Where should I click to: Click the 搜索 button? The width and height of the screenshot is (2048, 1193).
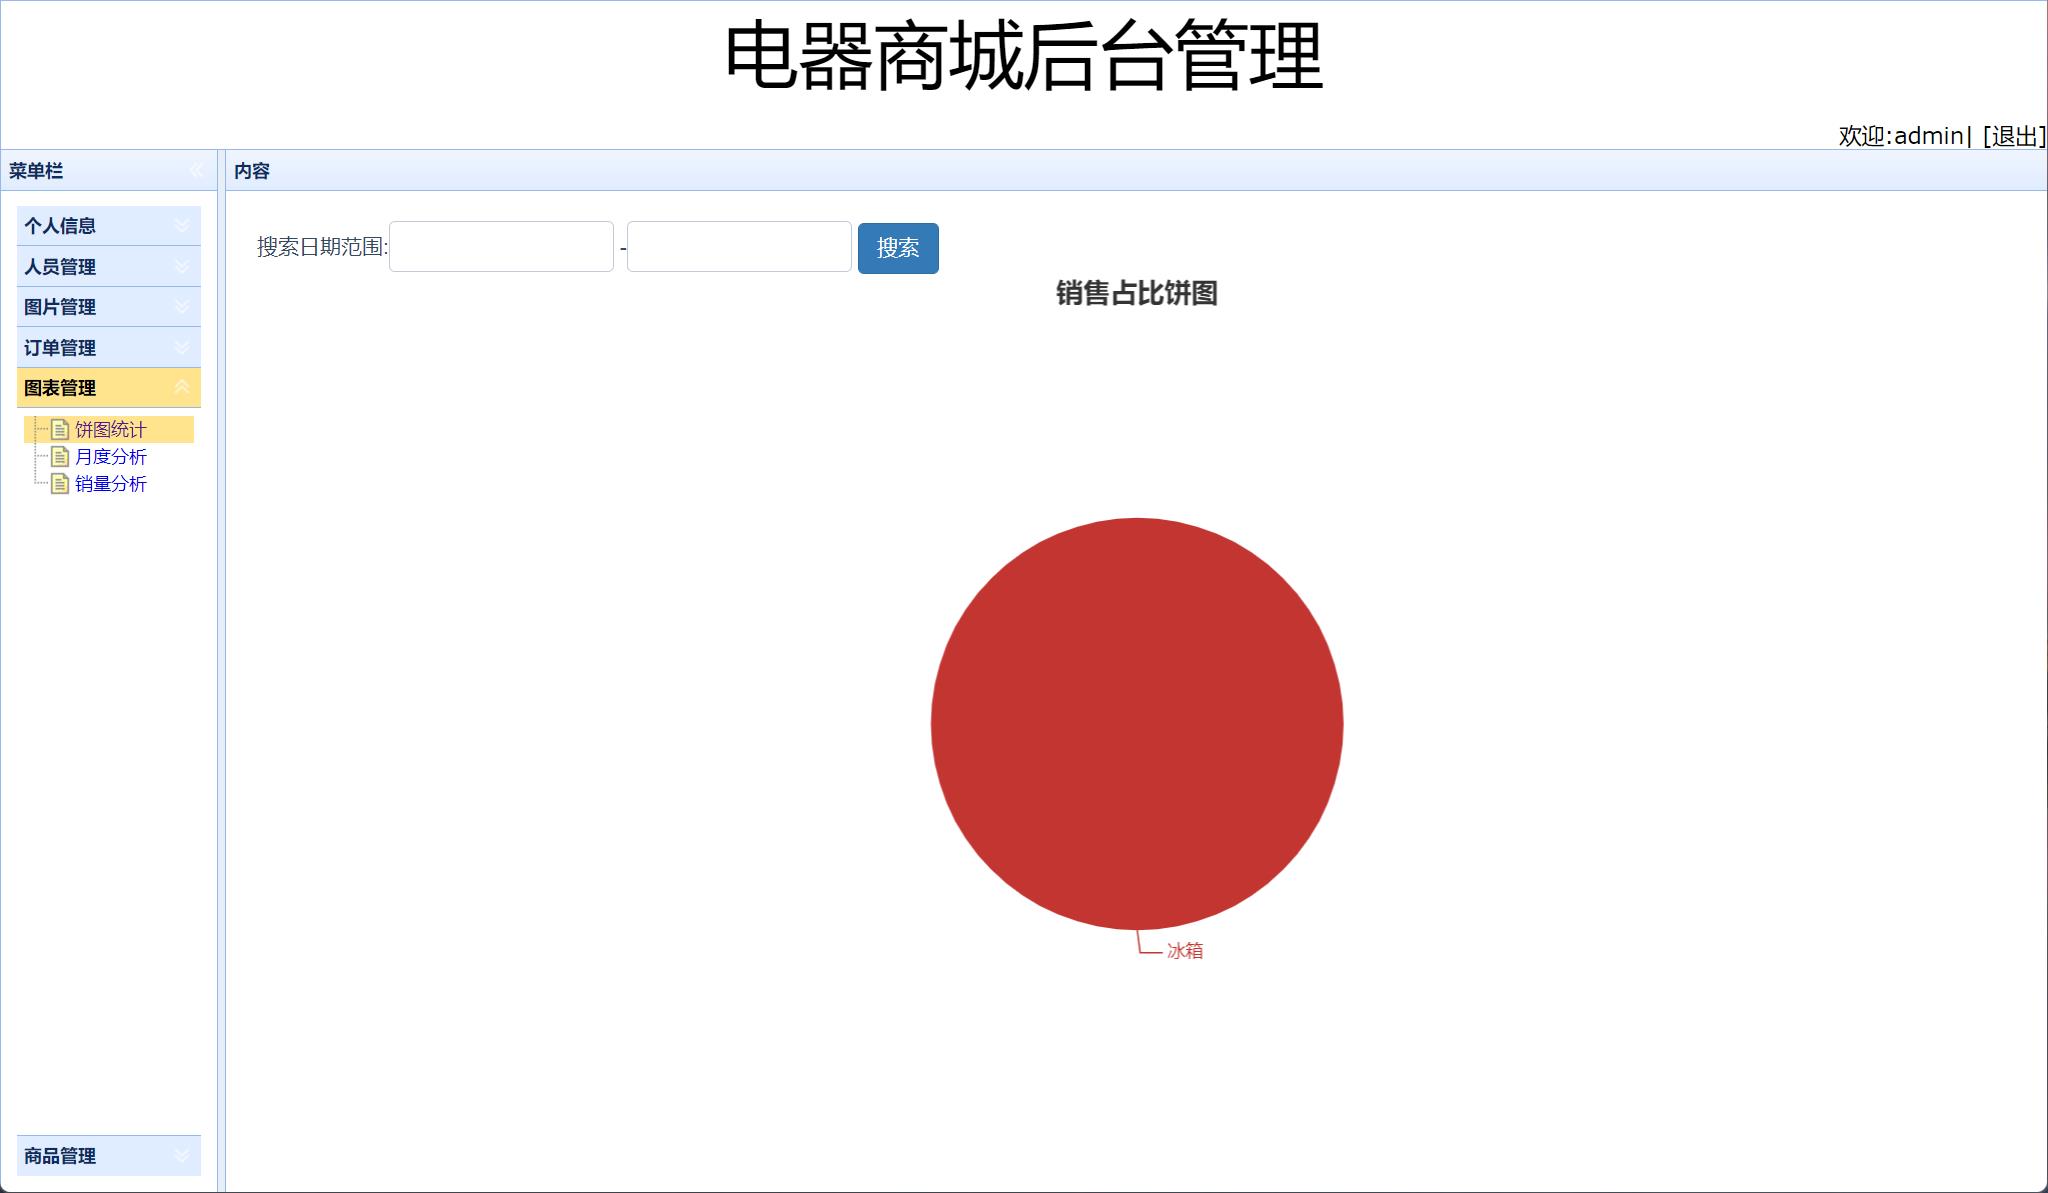click(x=897, y=248)
